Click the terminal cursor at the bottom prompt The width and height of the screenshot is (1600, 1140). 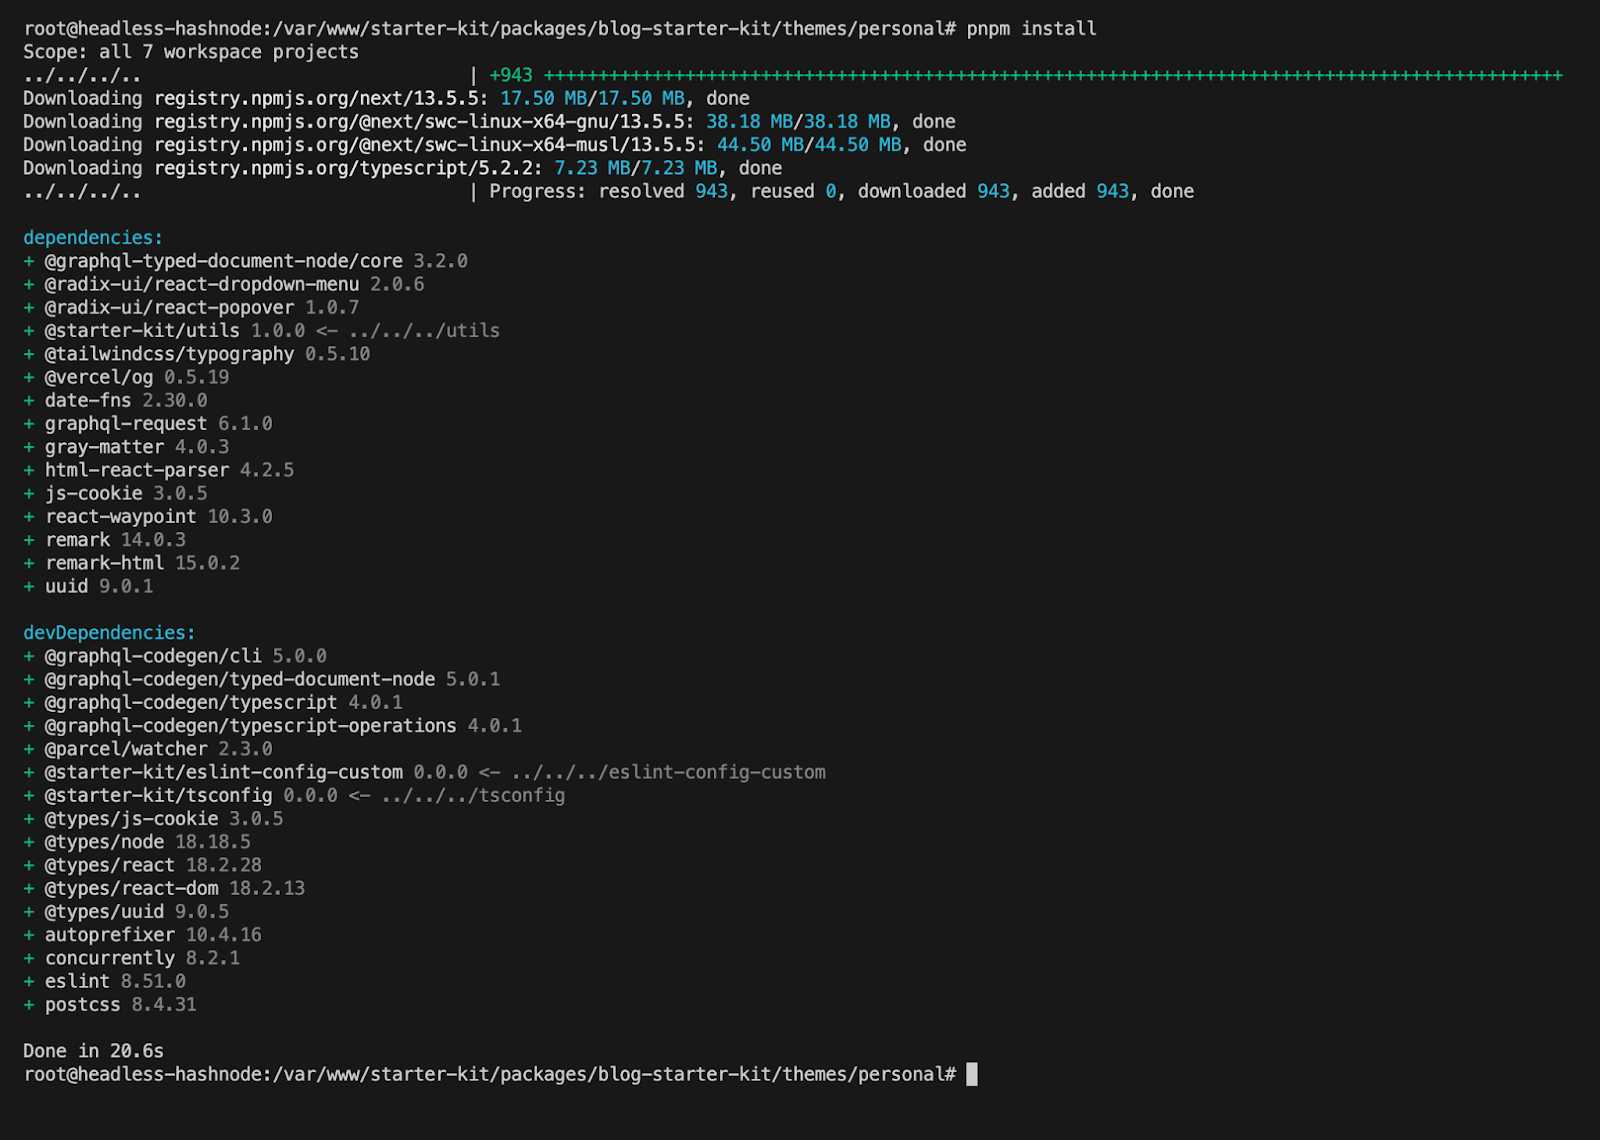[971, 1074]
